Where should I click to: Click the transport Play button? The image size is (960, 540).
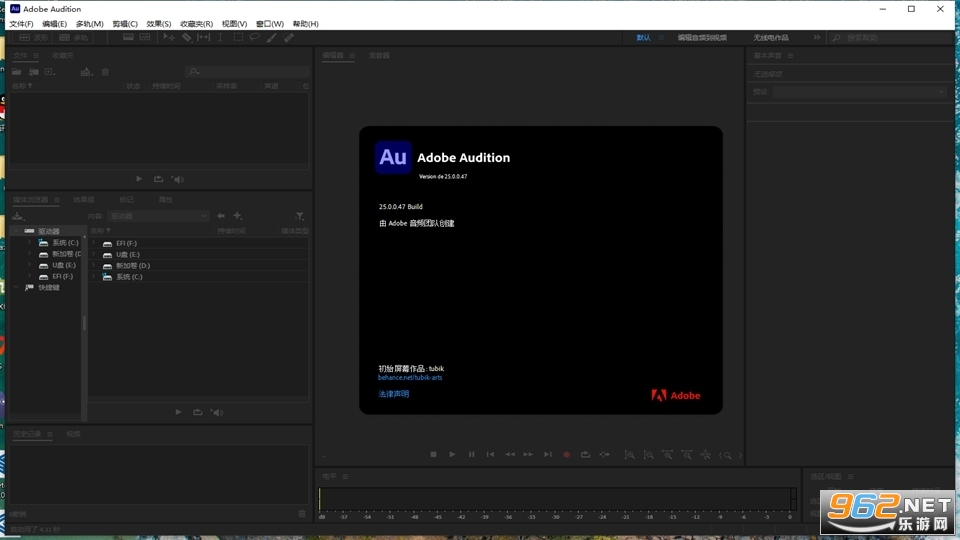pos(452,454)
